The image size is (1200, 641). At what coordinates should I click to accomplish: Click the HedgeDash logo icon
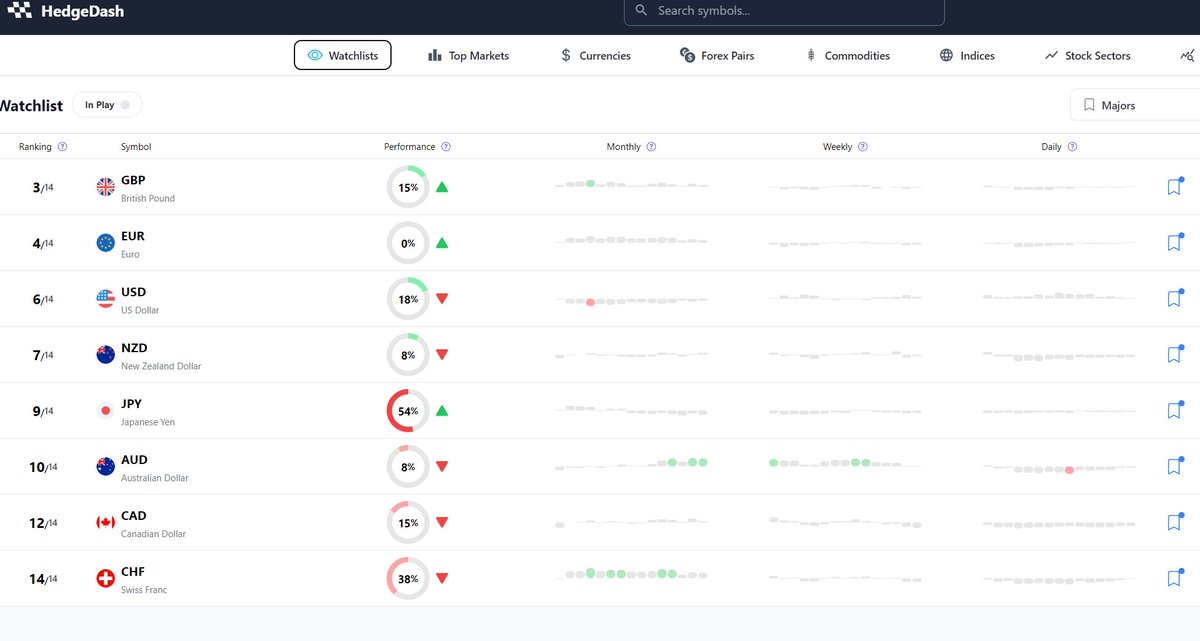pos(19,11)
